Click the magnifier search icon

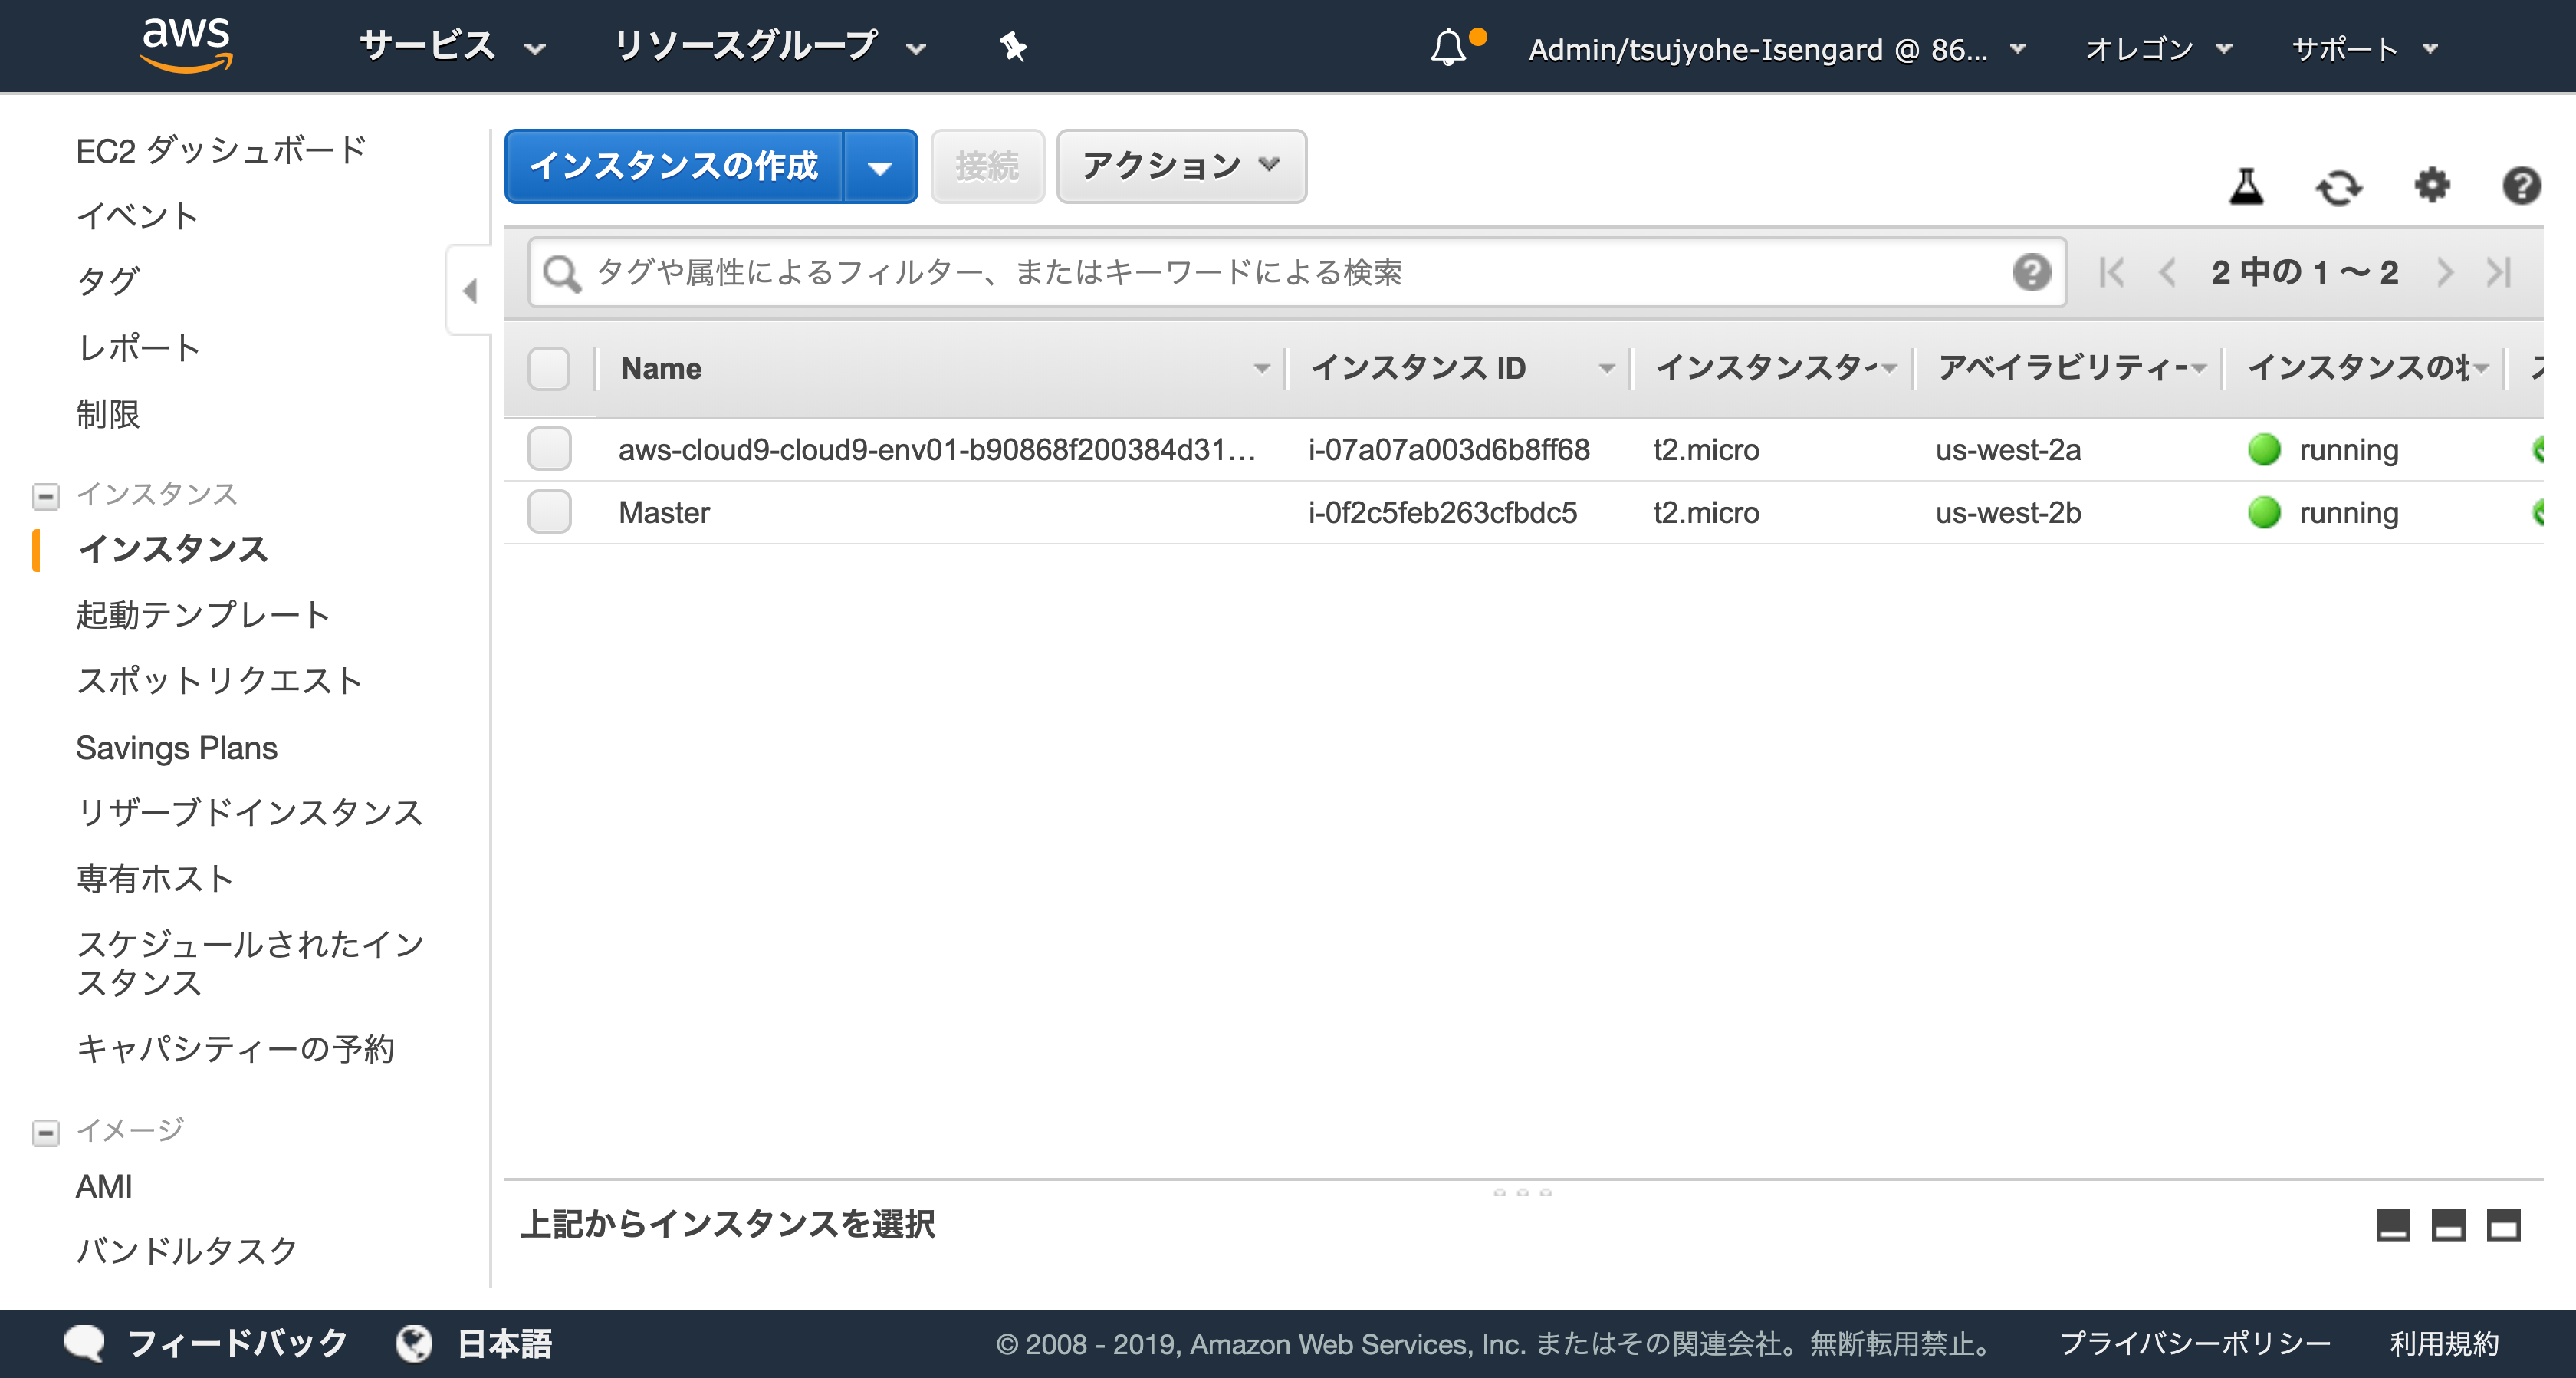tap(561, 272)
